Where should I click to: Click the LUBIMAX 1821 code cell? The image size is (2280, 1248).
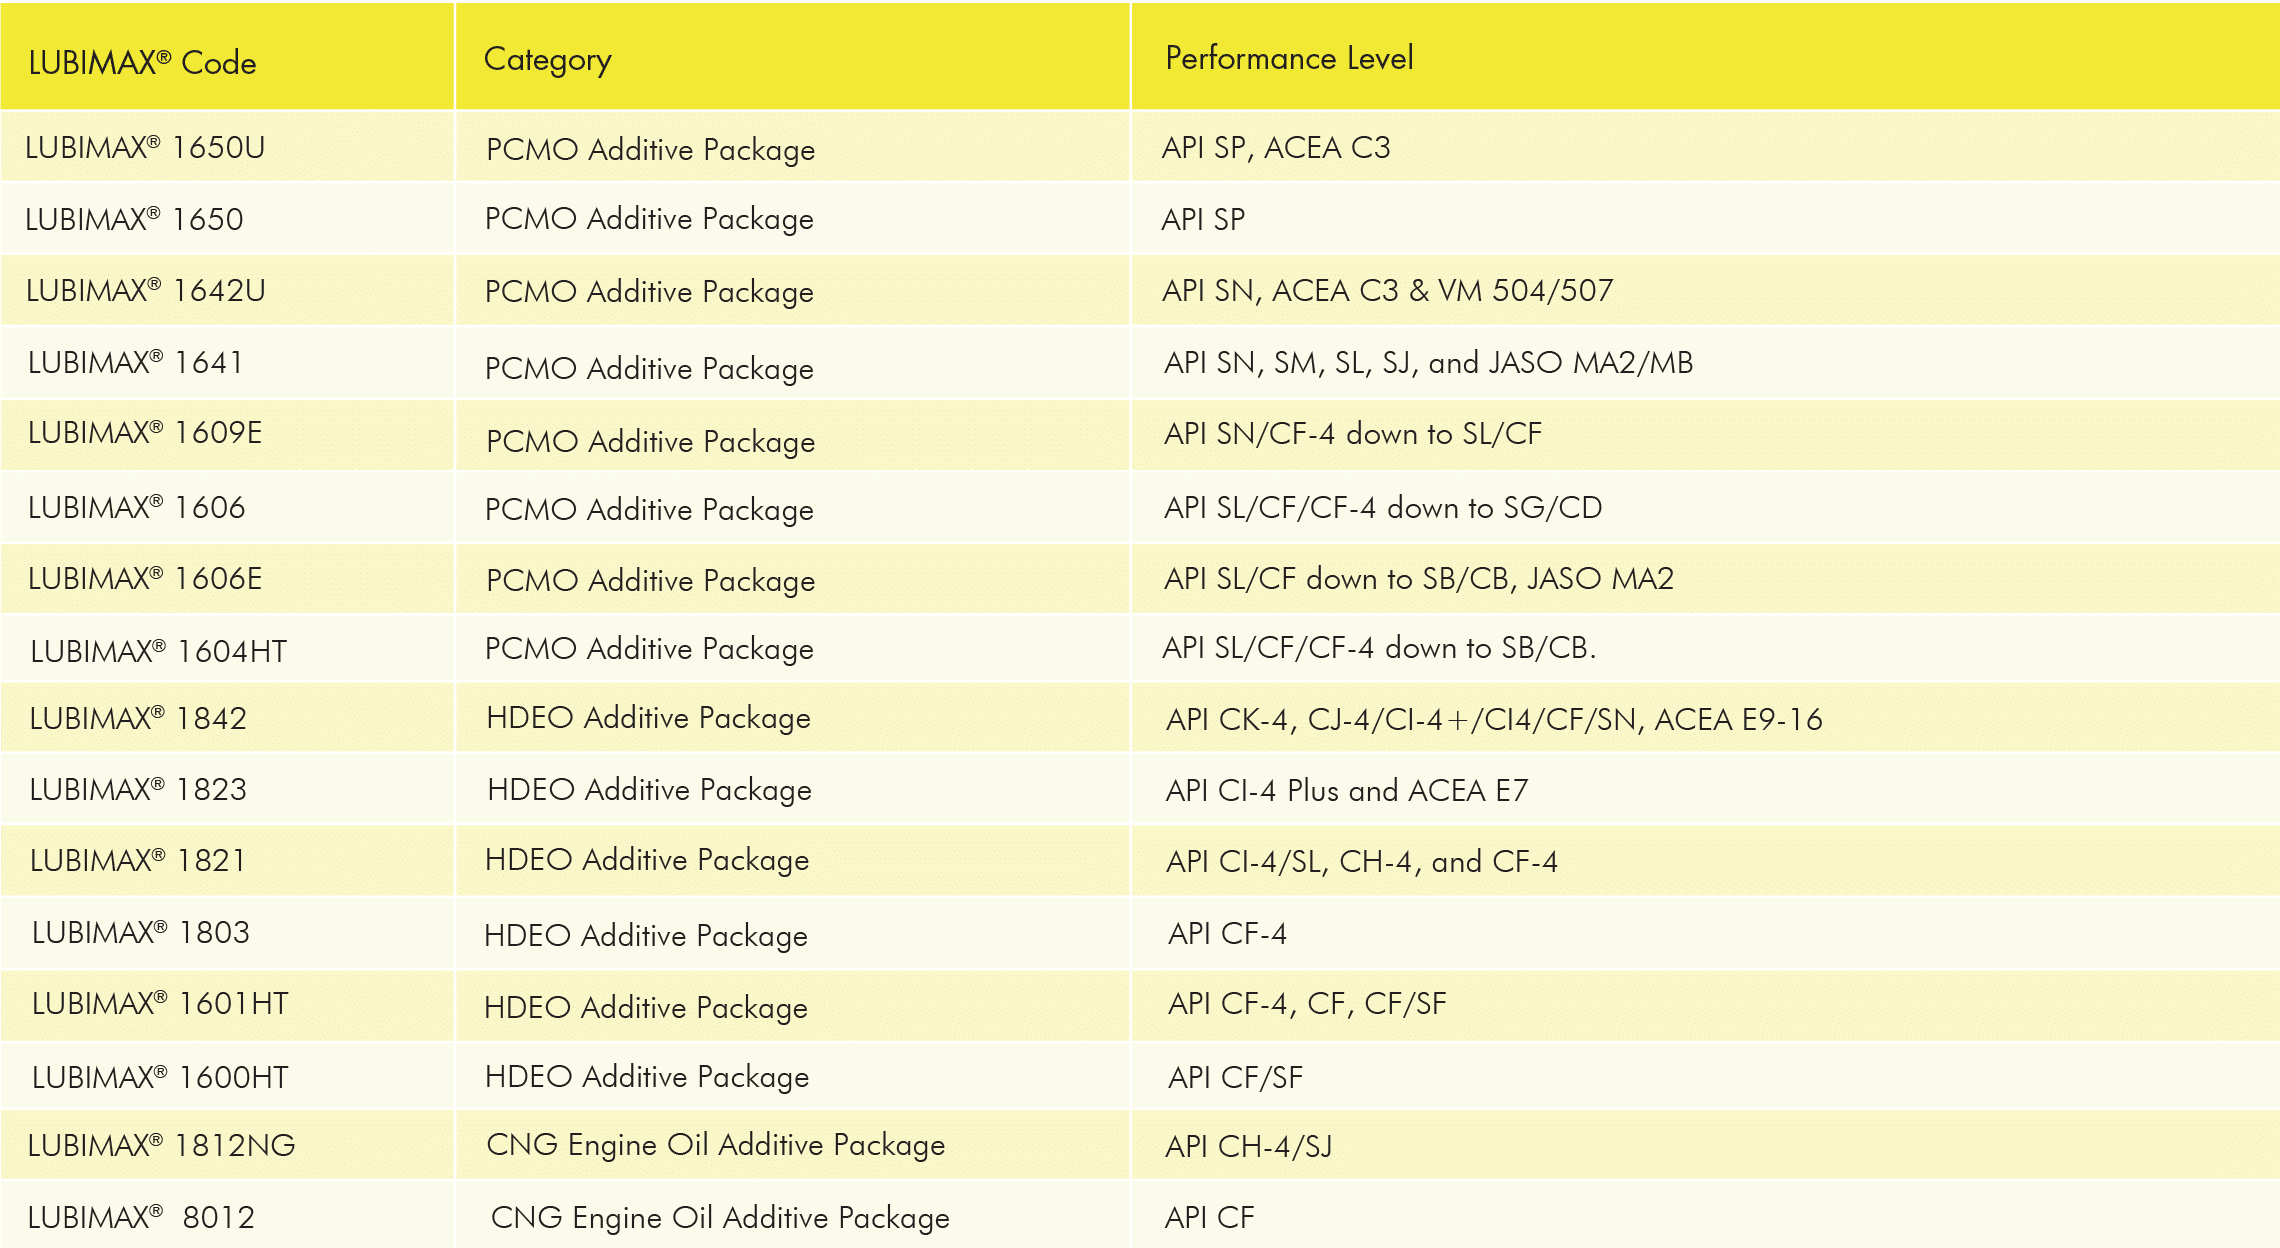tap(226, 860)
